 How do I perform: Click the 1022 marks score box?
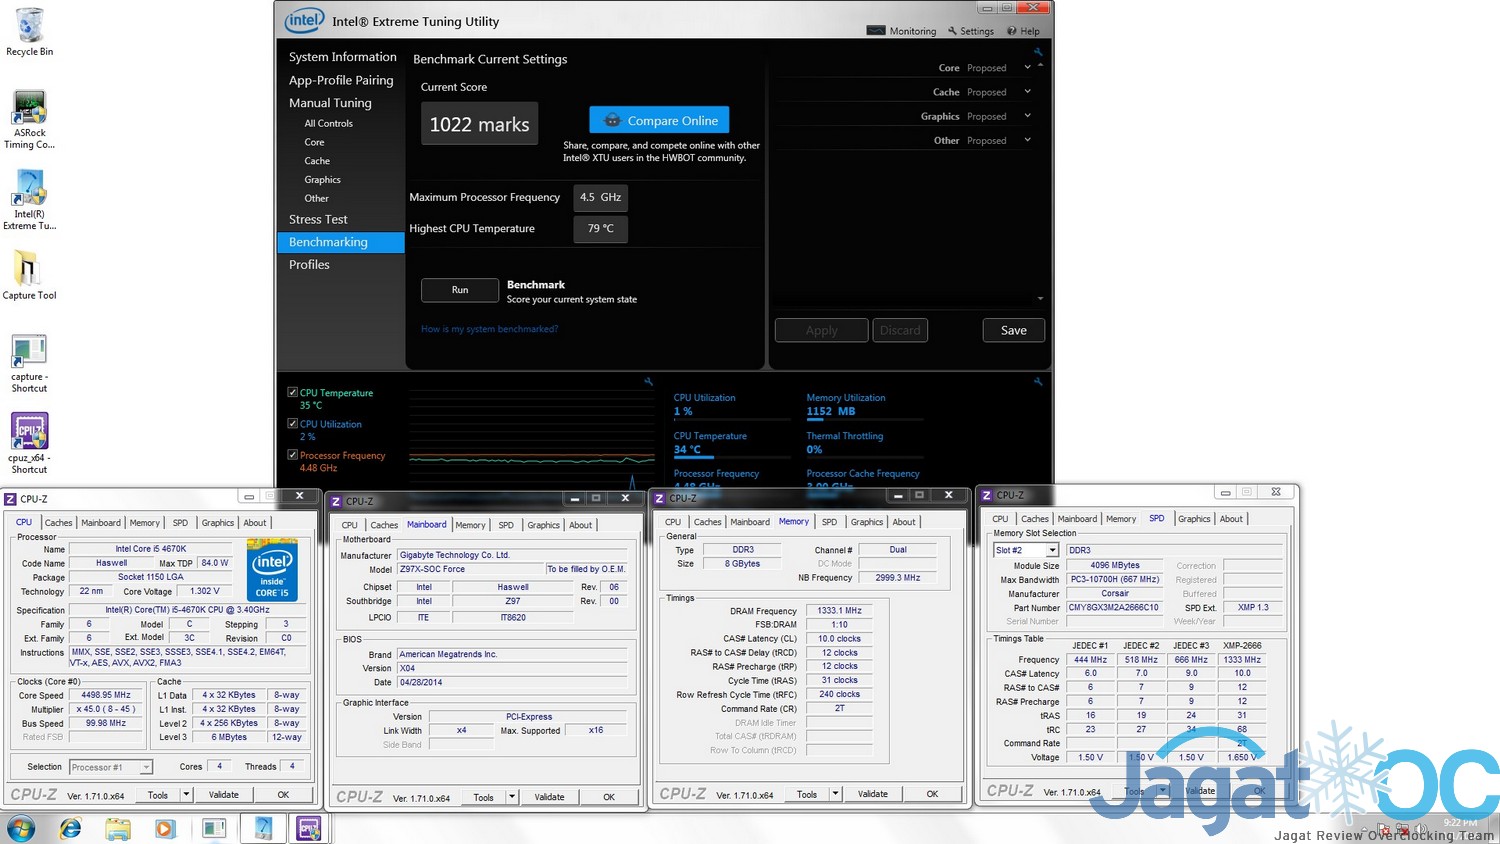[x=479, y=124]
